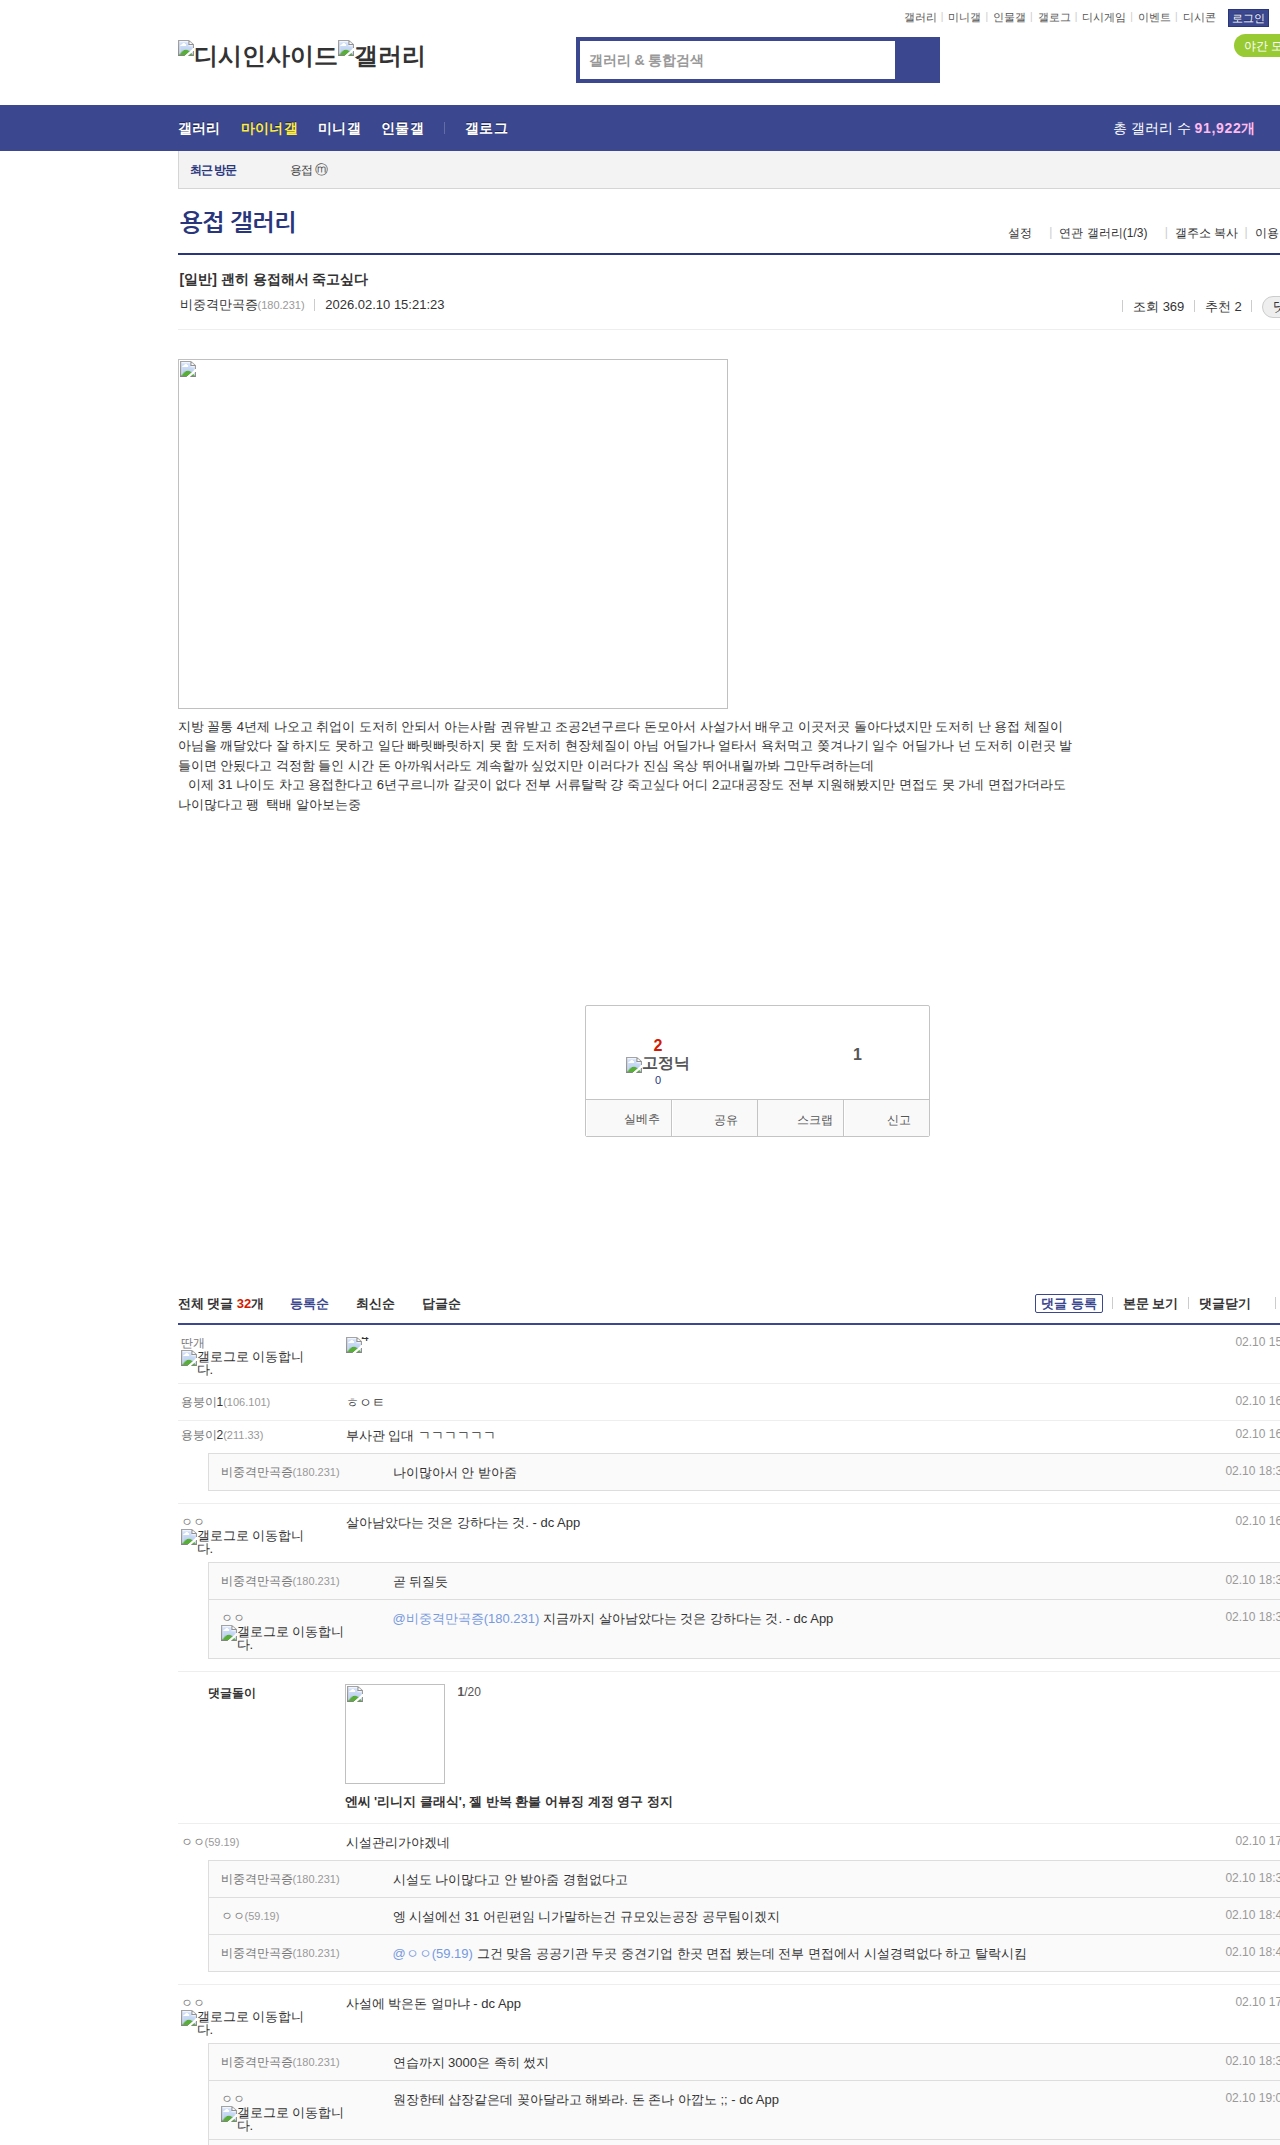
Task: Click commenter name 용붕이1
Action: click(x=202, y=1402)
